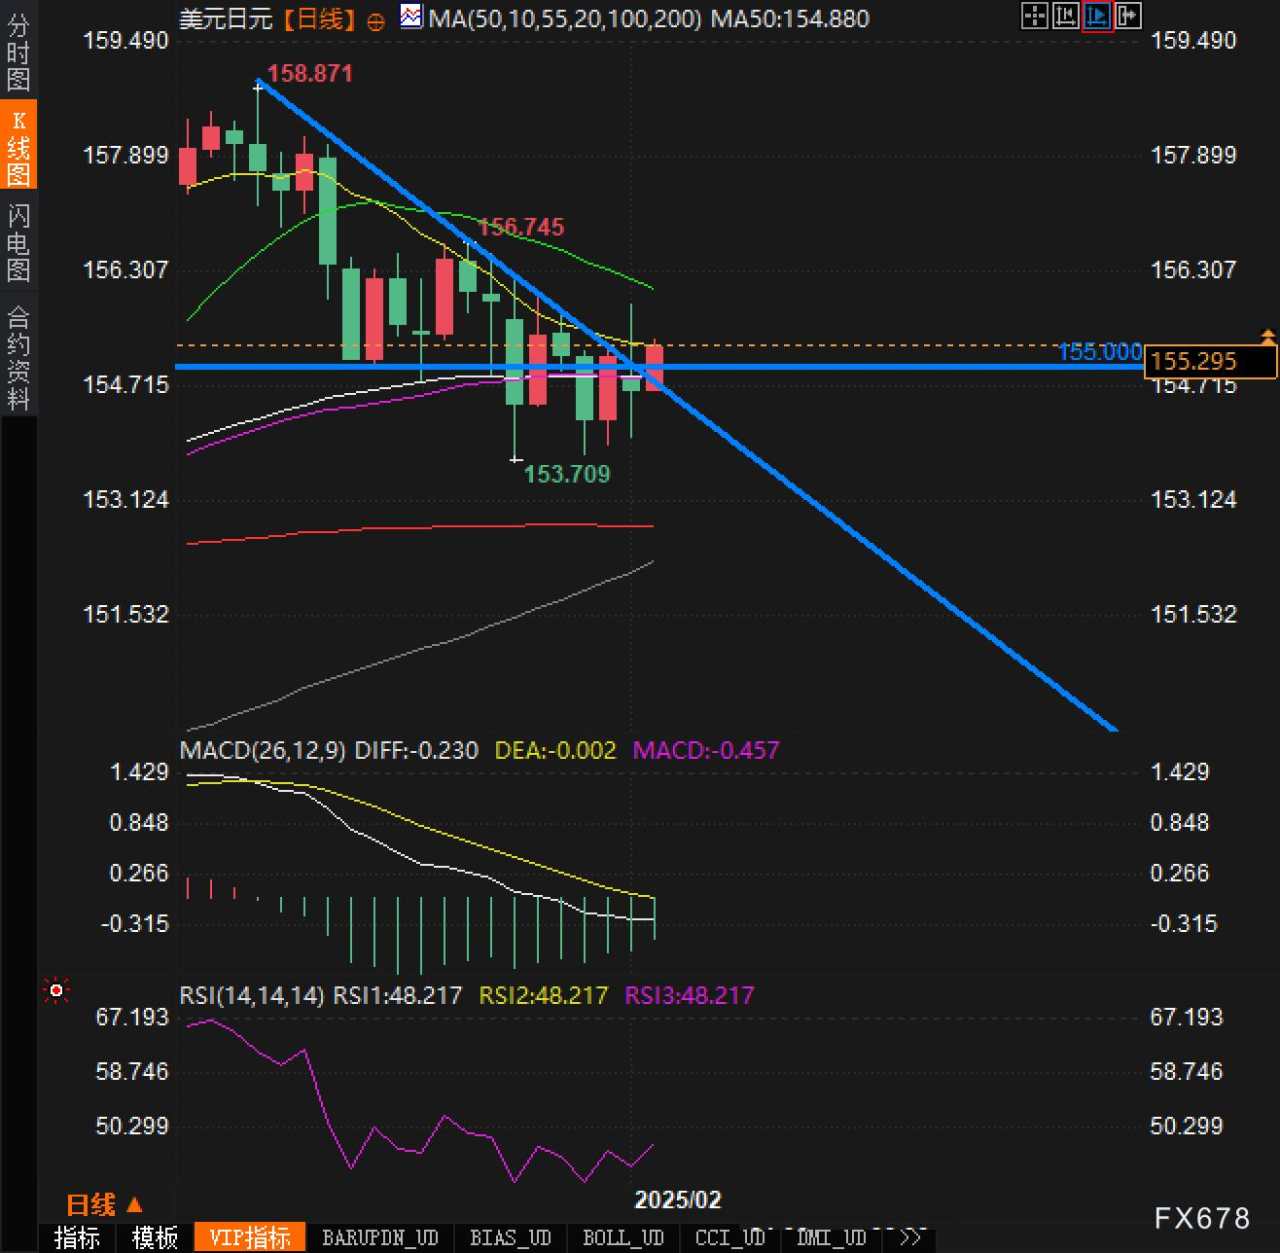Open the 日线 period dropdown
Viewport: 1280px width, 1253px height.
tap(104, 1204)
